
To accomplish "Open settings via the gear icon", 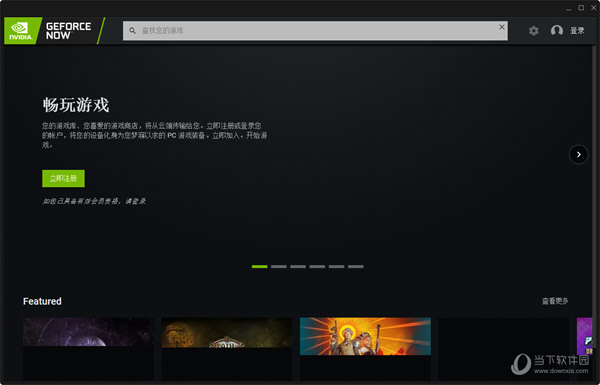I will (x=533, y=31).
